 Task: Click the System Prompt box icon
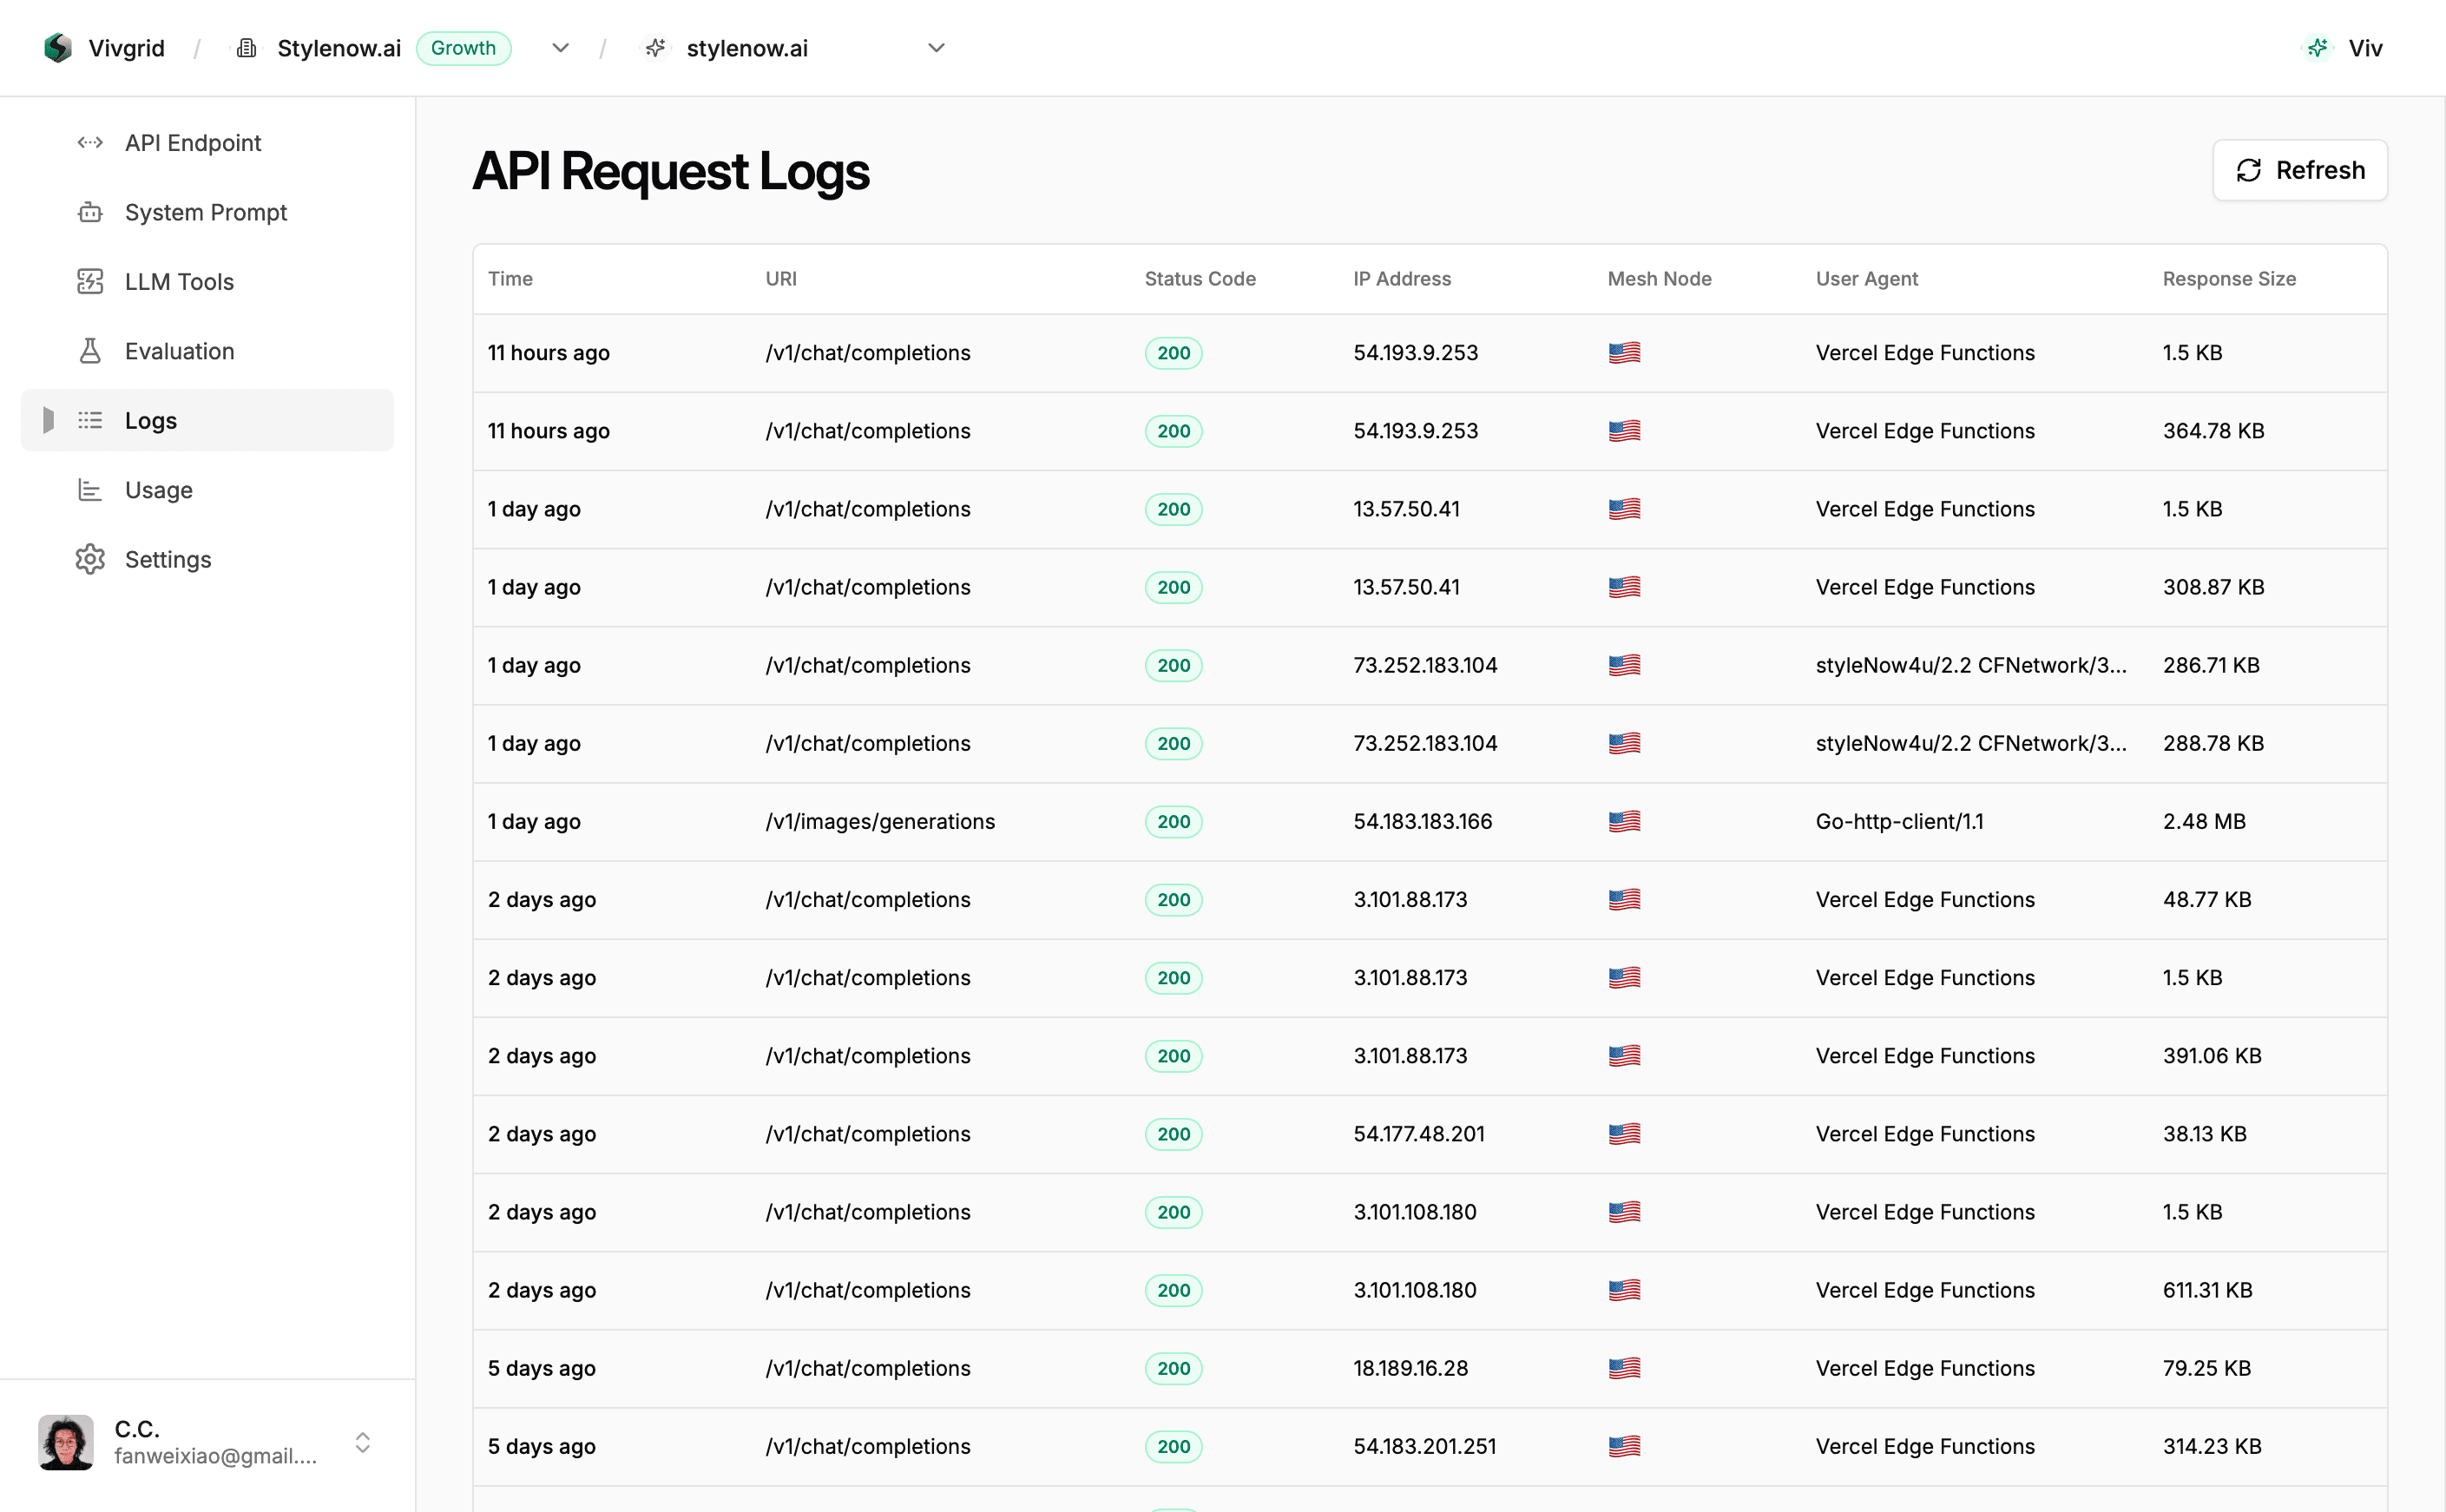[90, 212]
